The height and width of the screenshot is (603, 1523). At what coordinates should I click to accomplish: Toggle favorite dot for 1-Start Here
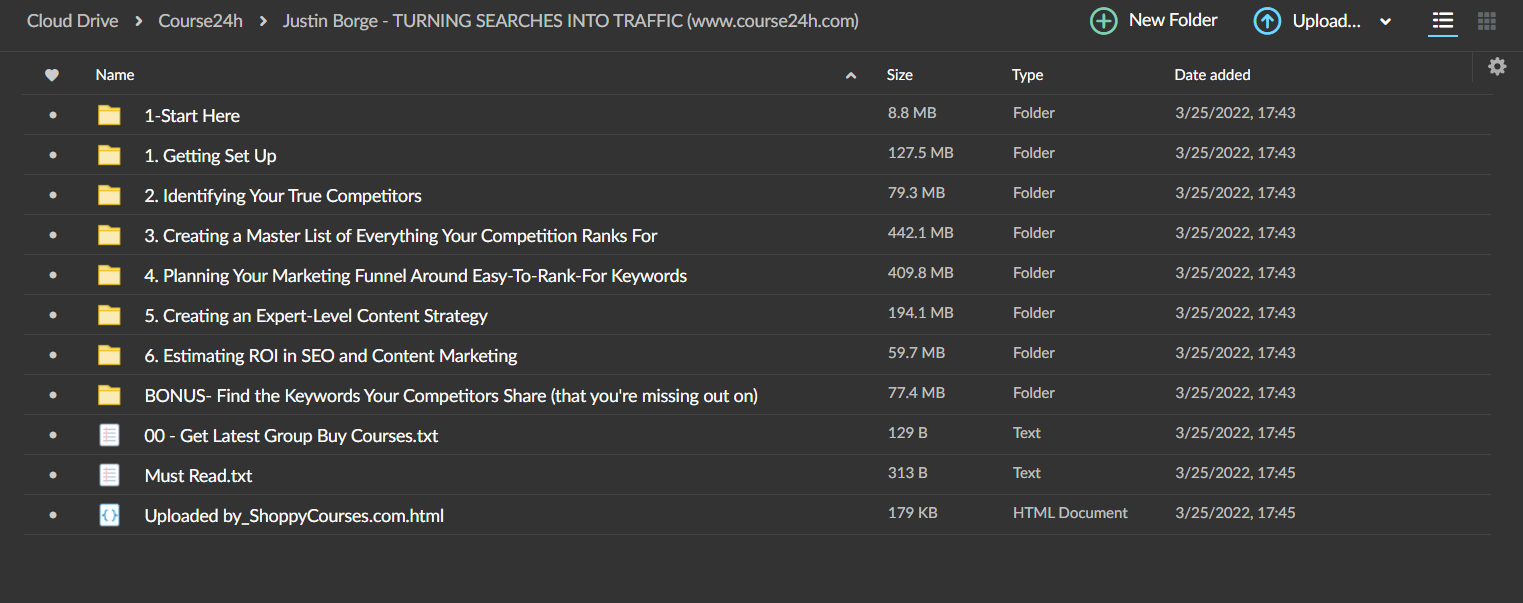52,115
